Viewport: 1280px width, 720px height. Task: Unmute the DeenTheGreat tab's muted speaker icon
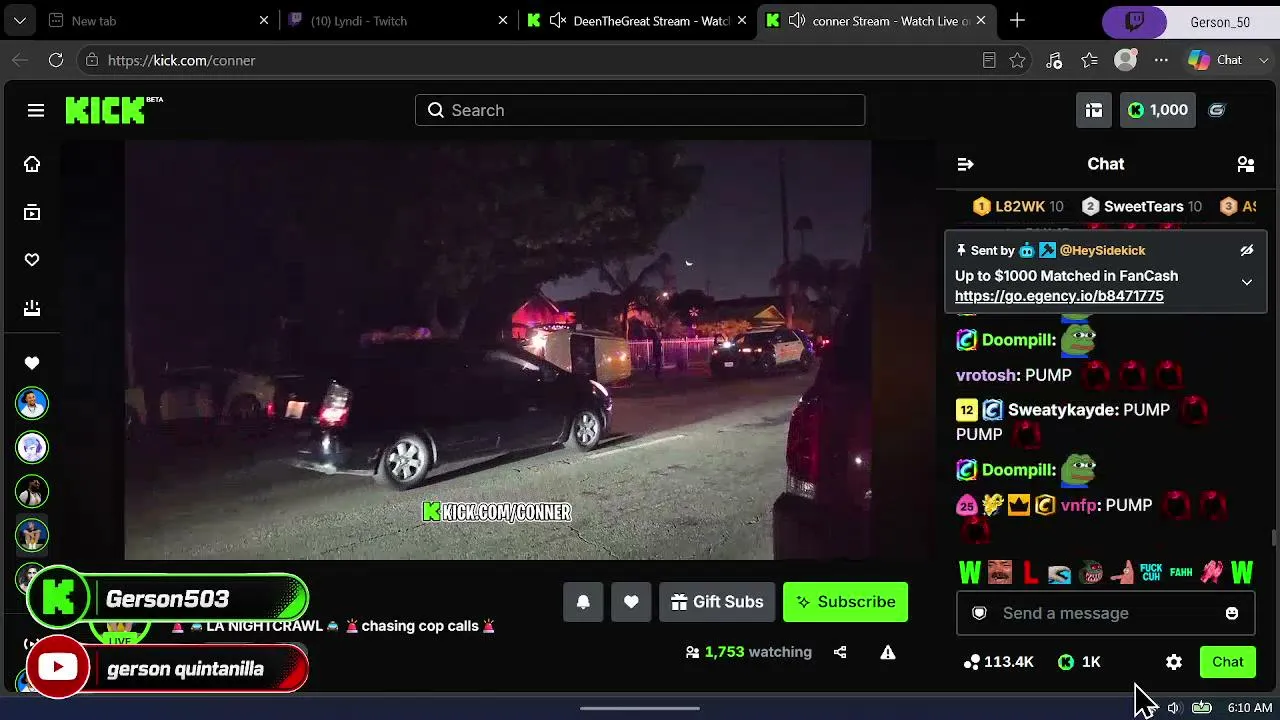tap(558, 21)
